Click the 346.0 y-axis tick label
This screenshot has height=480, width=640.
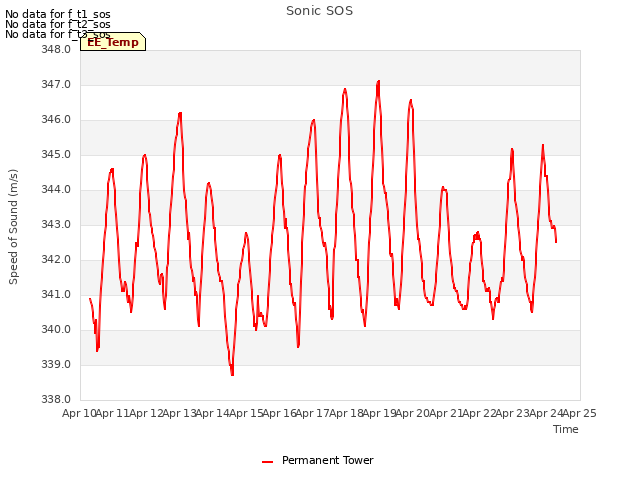click(56, 120)
